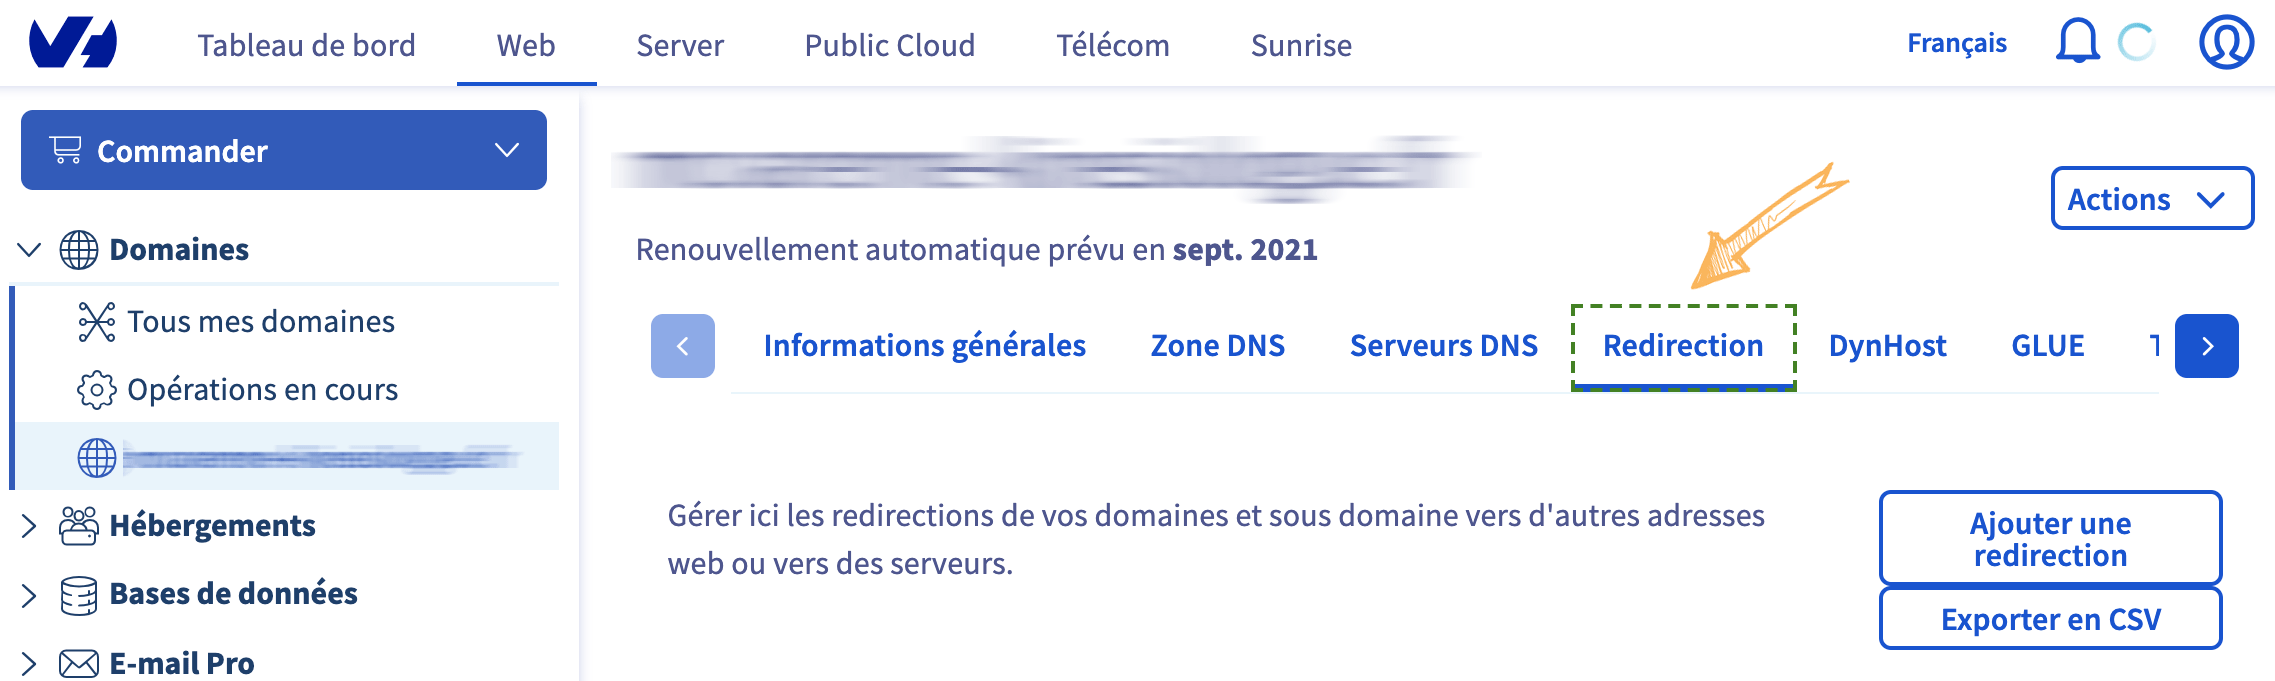This screenshot has height=681, width=2275.
Task: Open the user account profile icon
Action: point(2226,42)
